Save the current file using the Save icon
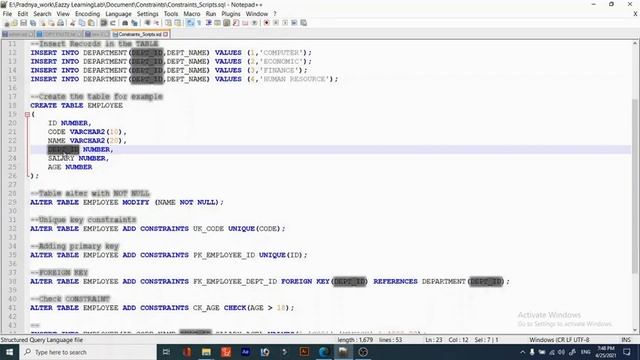The height and width of the screenshot is (360, 640). tap(24, 23)
